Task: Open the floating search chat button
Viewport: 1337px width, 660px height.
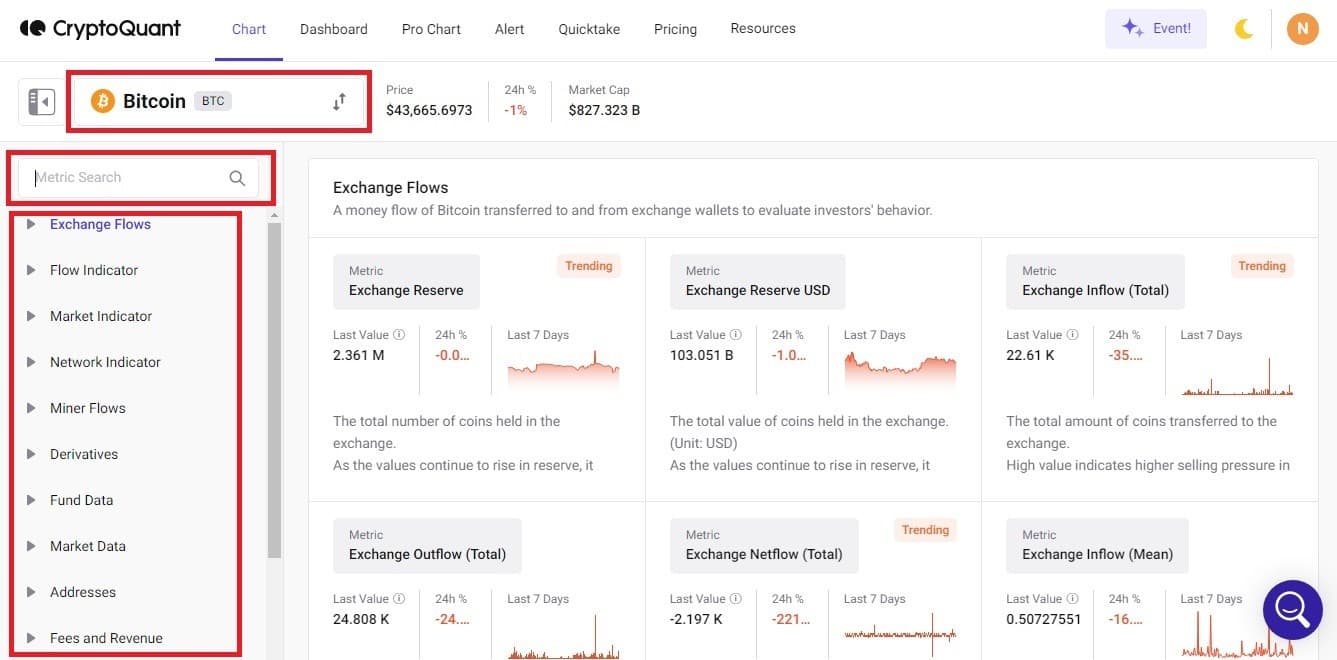Action: click(1293, 609)
